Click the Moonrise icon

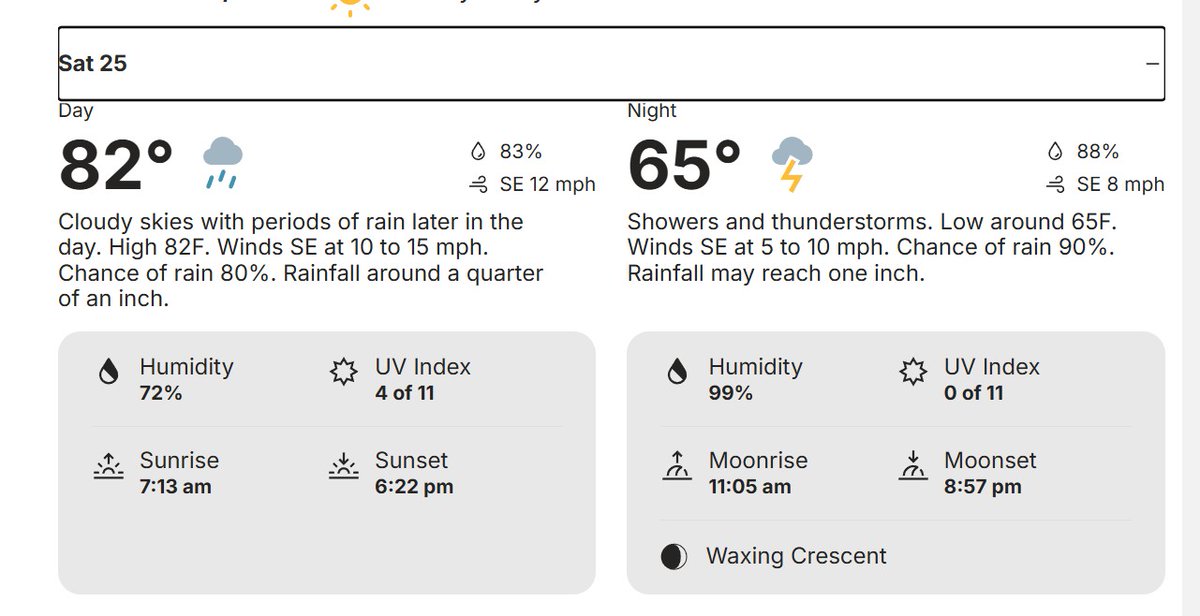(x=677, y=466)
